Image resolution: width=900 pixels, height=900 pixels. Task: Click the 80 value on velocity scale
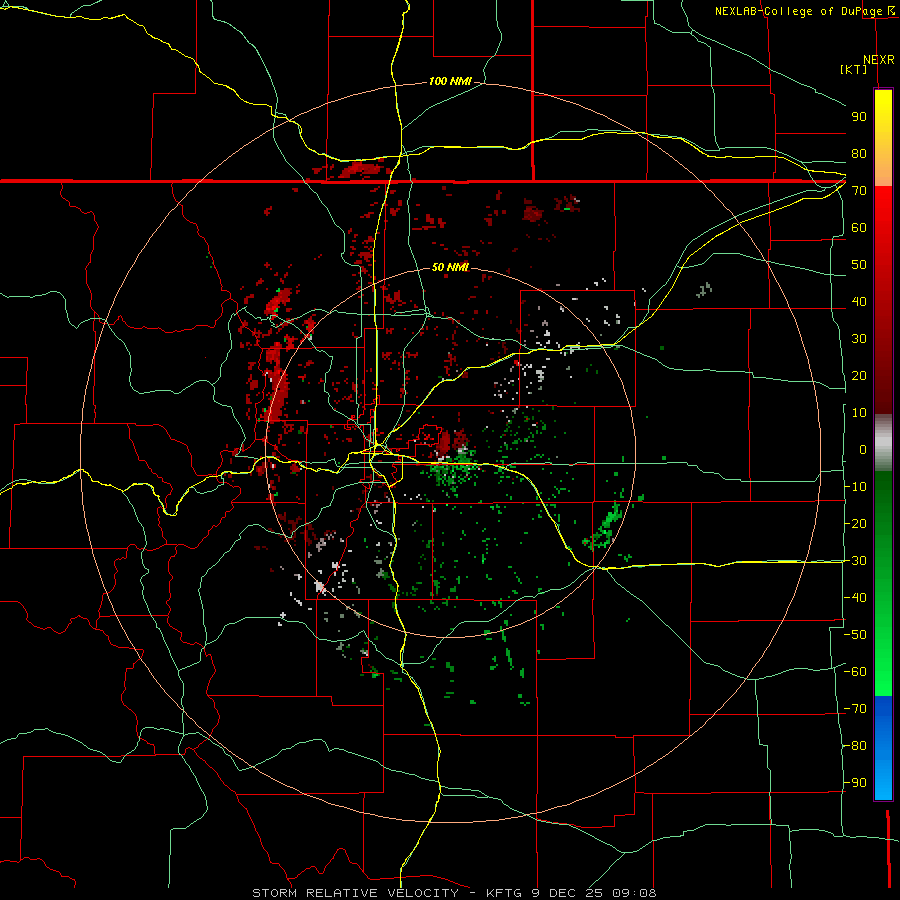click(859, 154)
